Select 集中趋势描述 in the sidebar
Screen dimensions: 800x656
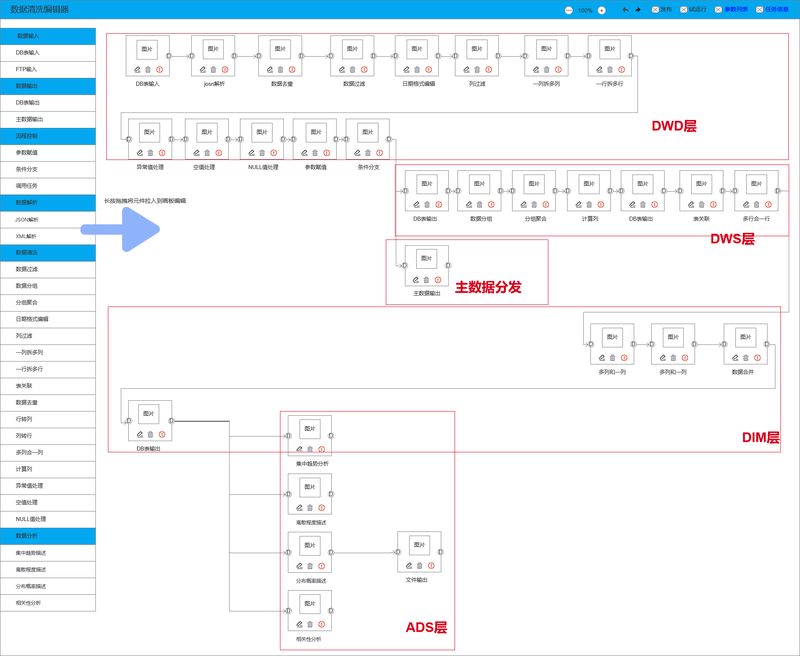point(48,553)
